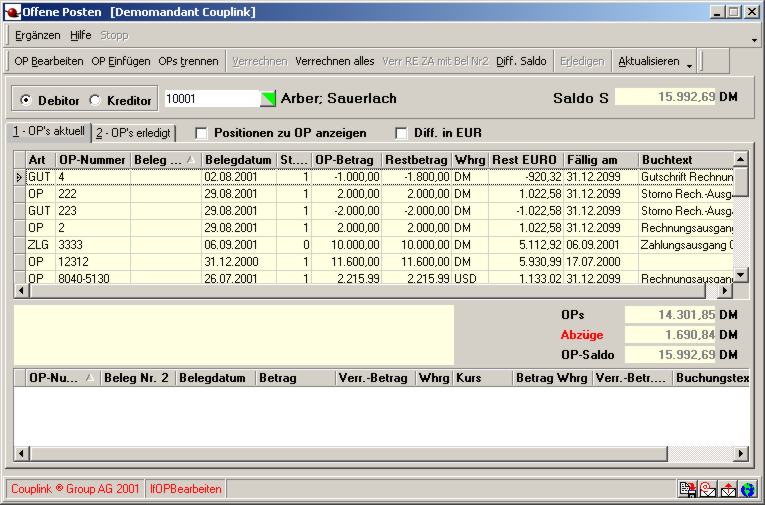This screenshot has width=765, height=505.
Task: Open the globe web icon in status bar
Action: (748, 489)
